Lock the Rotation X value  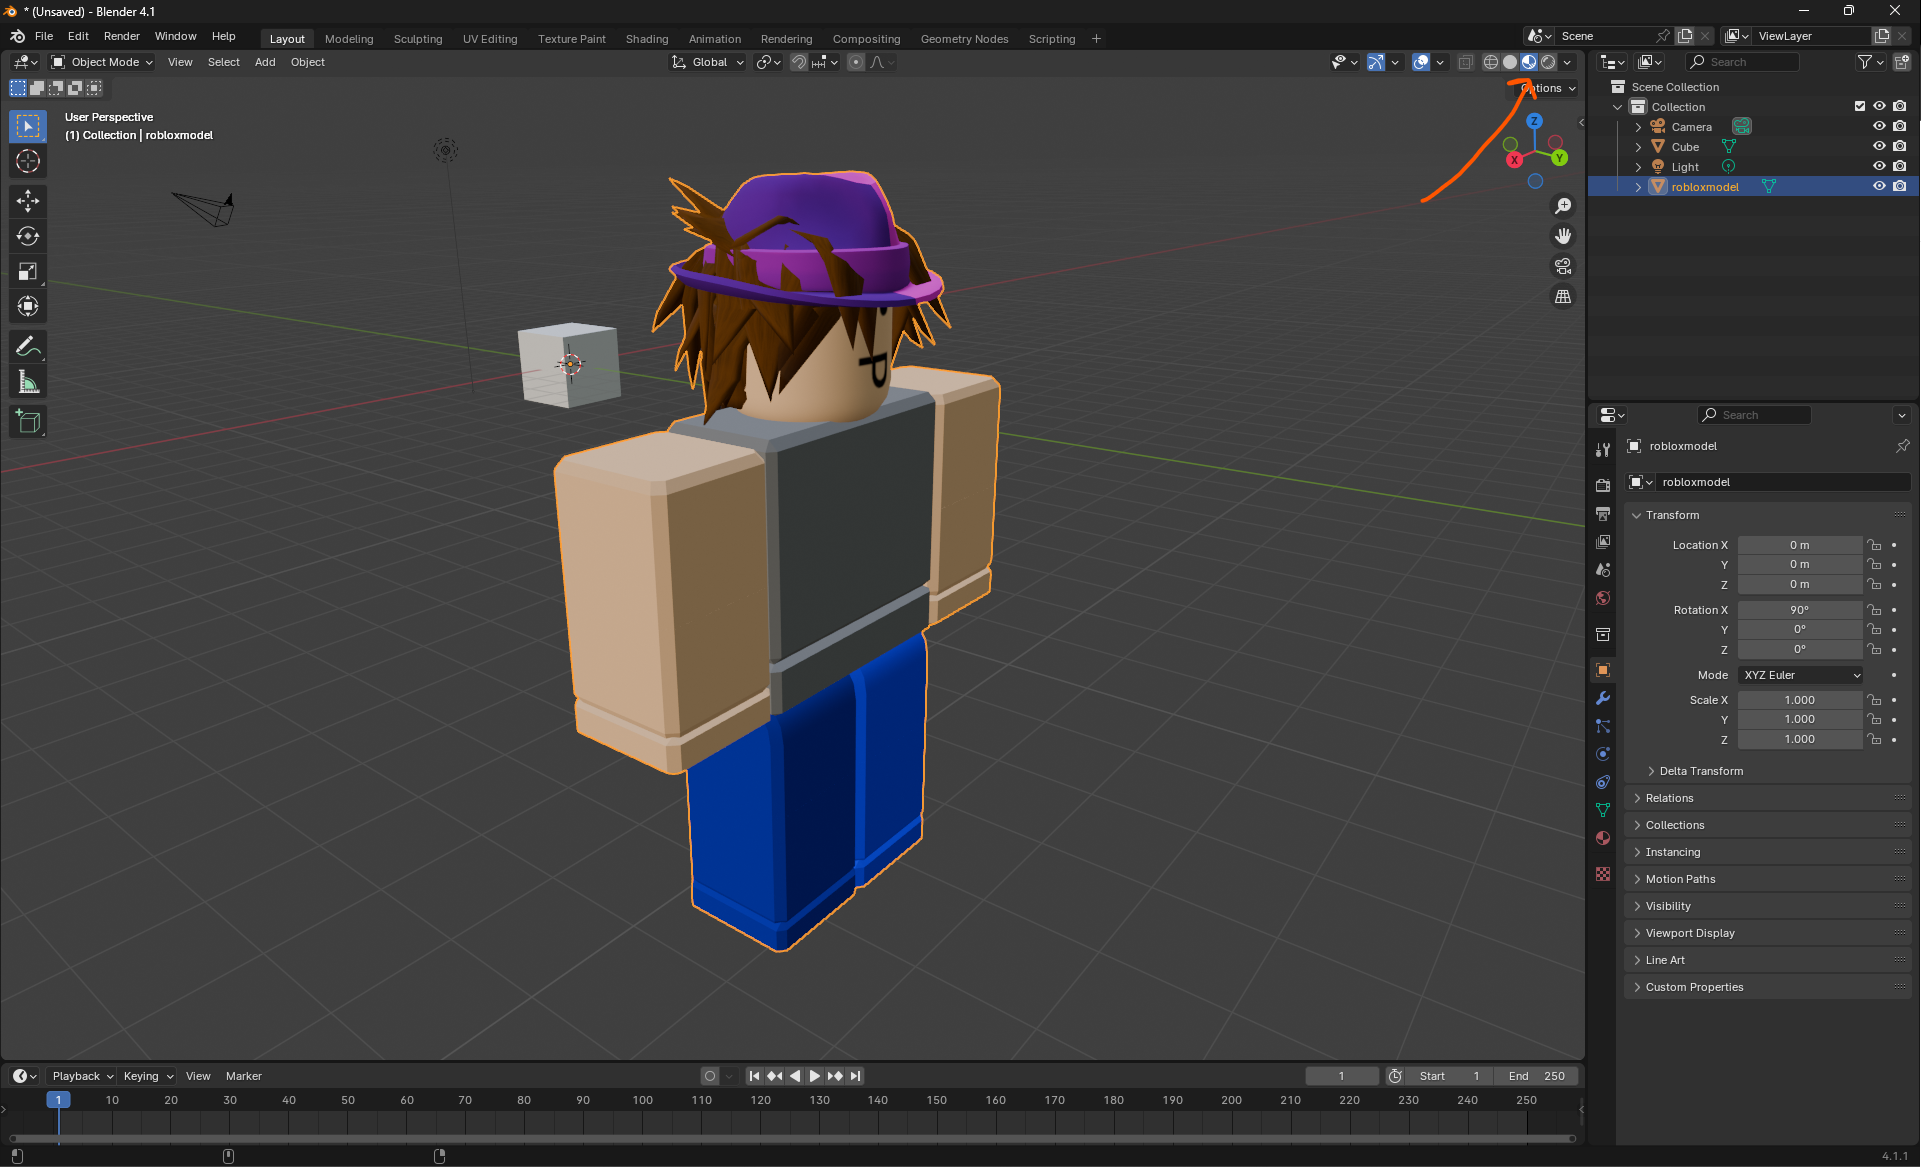1875,610
